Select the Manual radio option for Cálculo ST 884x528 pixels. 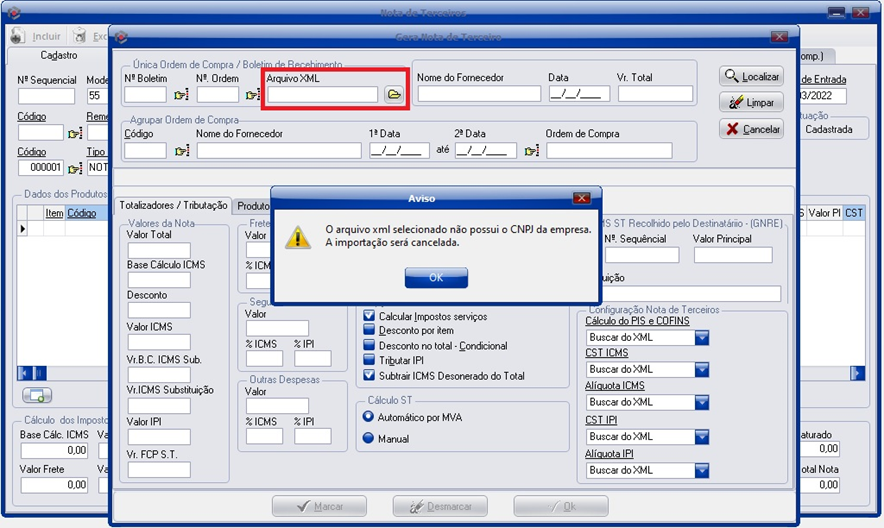(368, 438)
